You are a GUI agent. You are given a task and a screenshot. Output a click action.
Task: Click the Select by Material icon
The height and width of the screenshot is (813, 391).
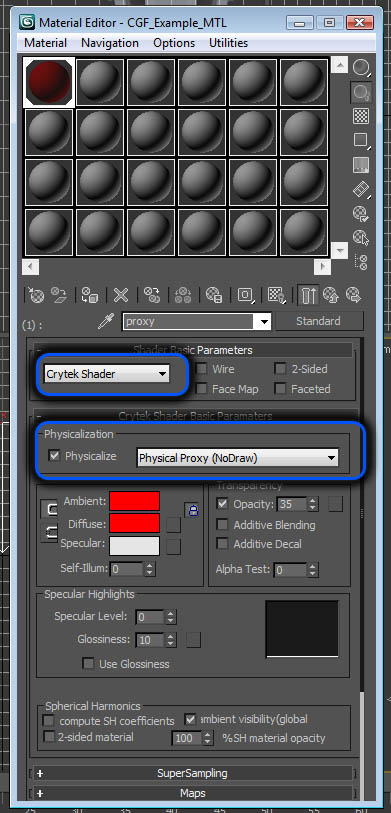tap(361, 238)
